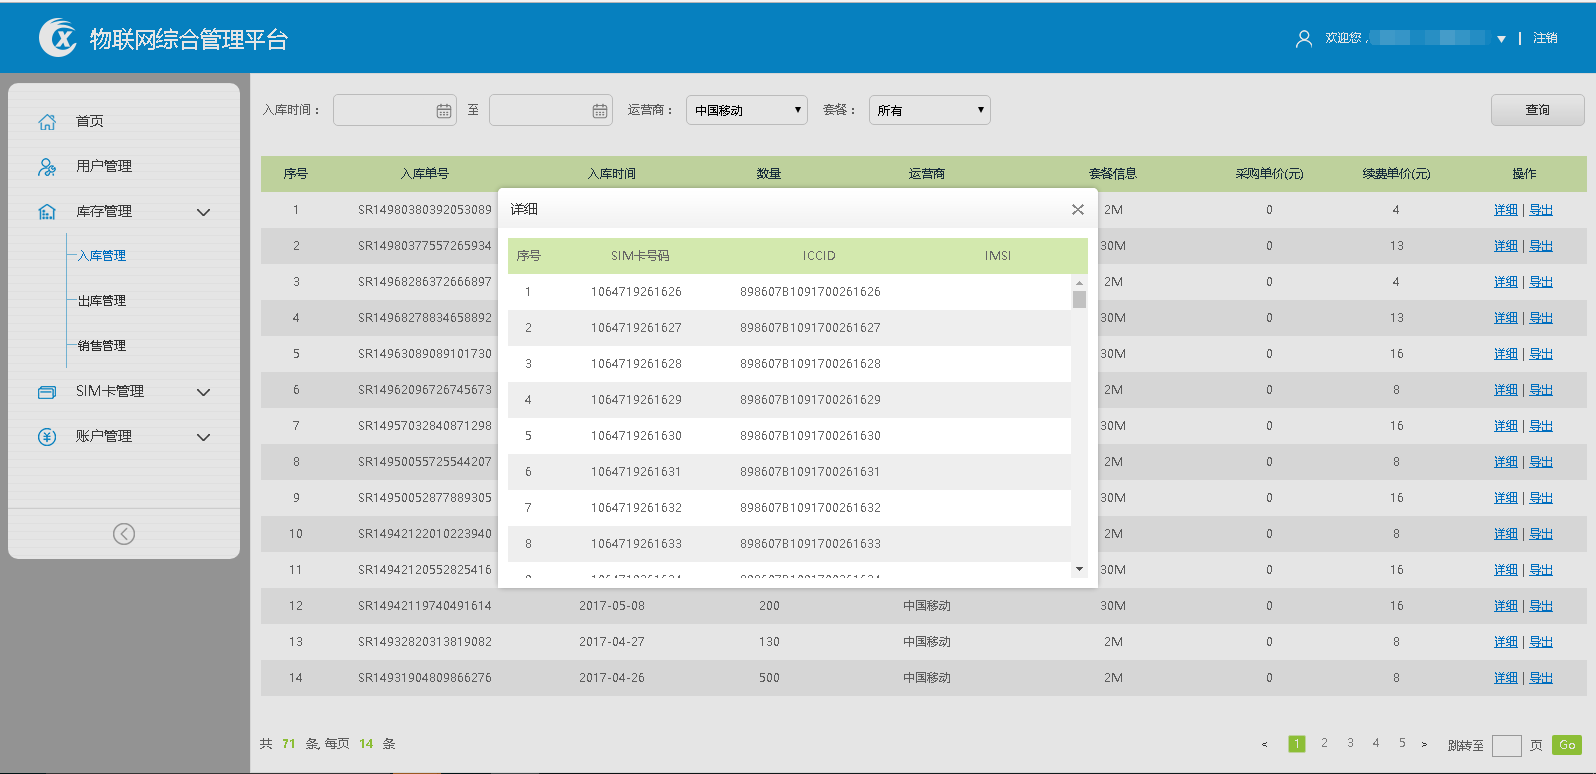
Task: Expand the 账户管理 menu chevron
Action: point(204,437)
